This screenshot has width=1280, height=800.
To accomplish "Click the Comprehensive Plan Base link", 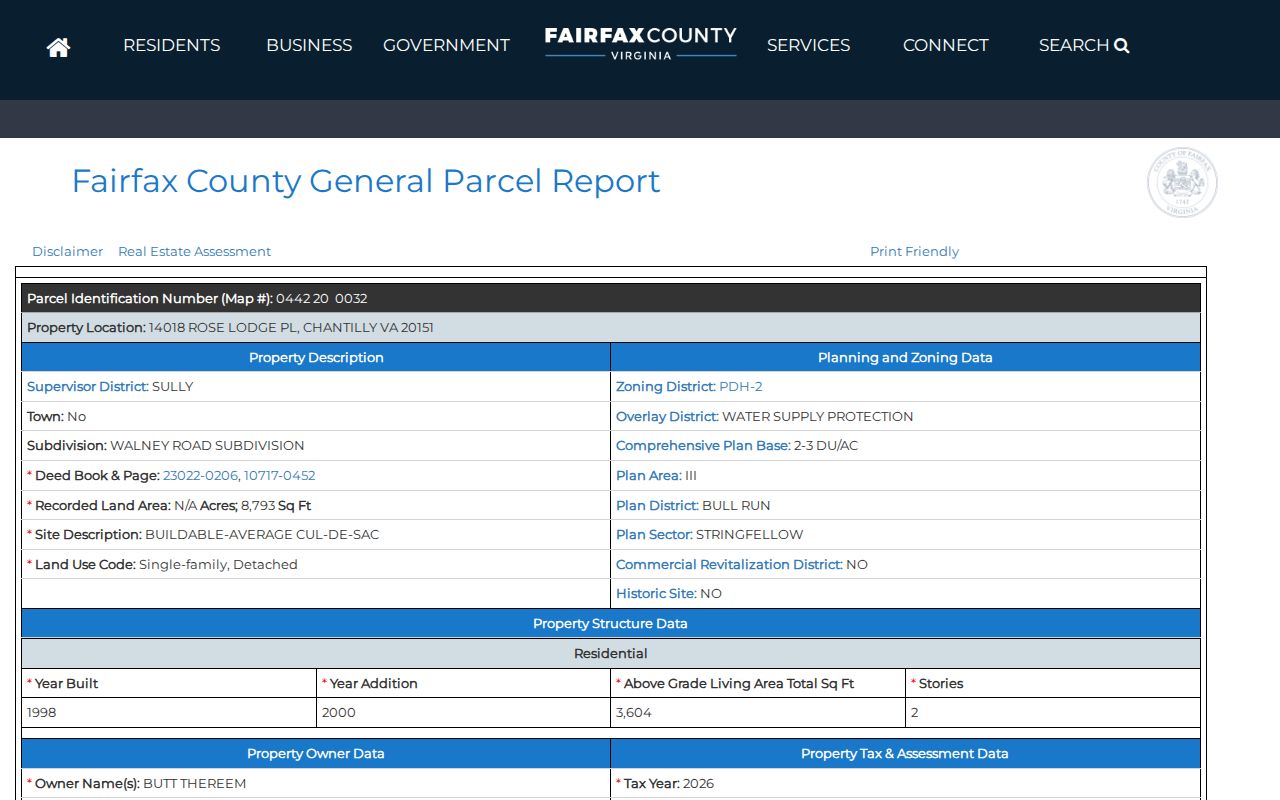I will pos(703,446).
